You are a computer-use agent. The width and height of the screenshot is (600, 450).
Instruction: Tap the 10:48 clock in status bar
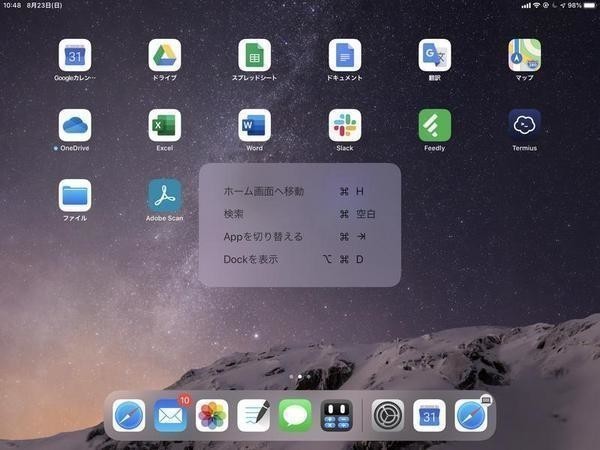tap(12, 5)
